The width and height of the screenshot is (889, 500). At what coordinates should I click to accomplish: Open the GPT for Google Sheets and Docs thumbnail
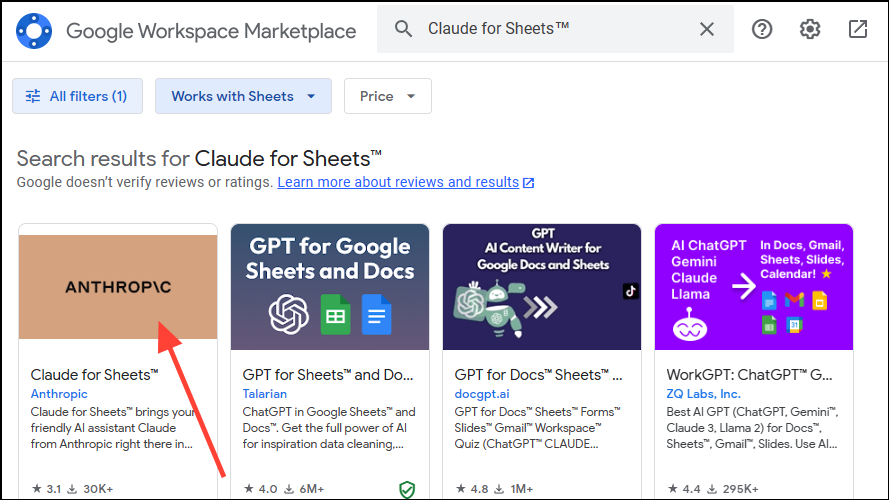click(330, 287)
